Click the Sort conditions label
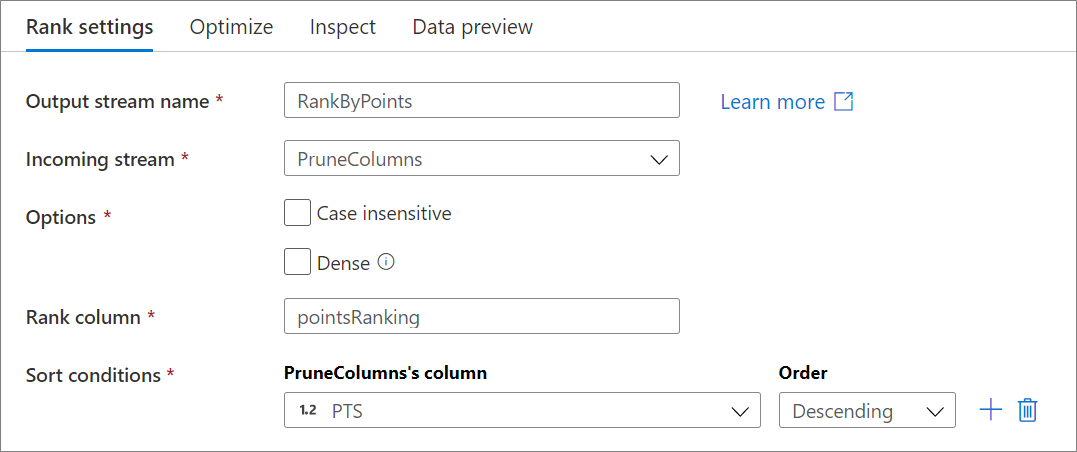Screen dimensions: 1077x452 [x=94, y=375]
